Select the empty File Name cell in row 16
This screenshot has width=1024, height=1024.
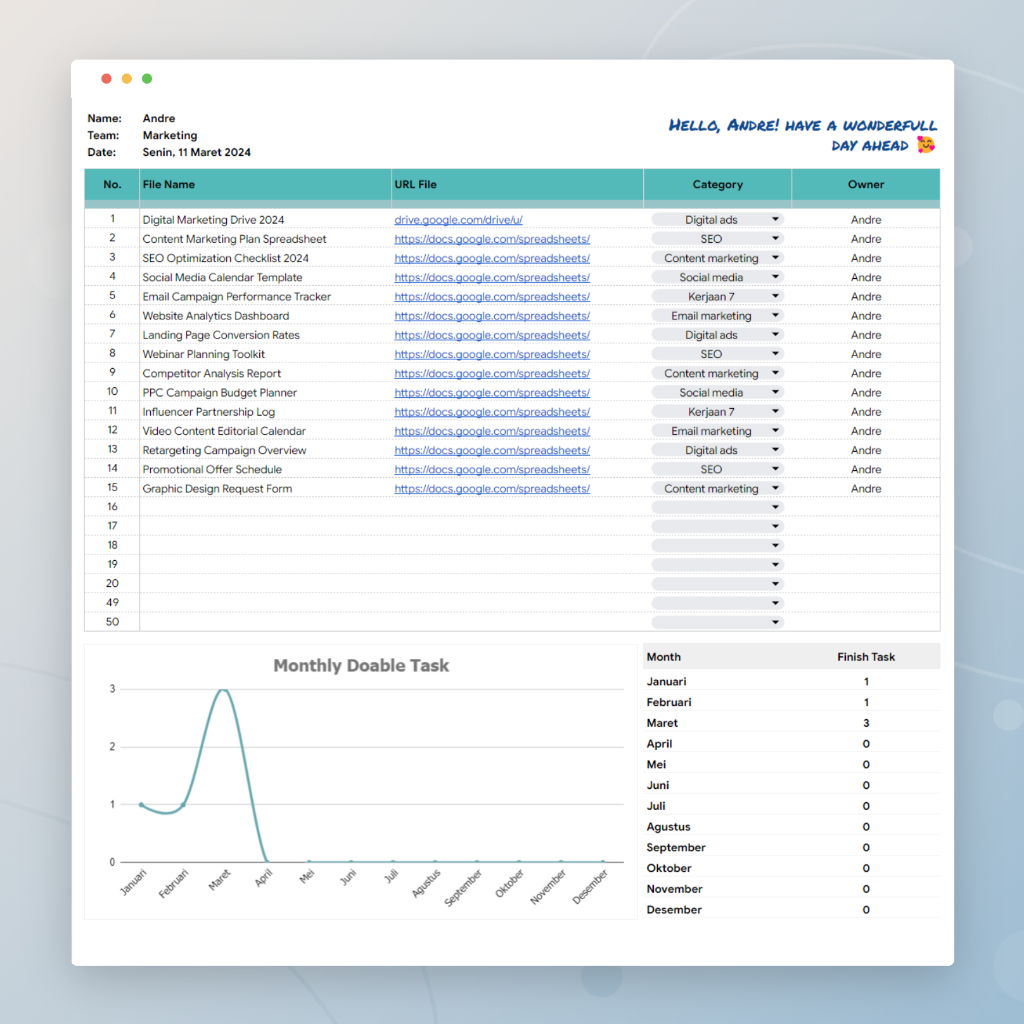pyautogui.click(x=265, y=507)
